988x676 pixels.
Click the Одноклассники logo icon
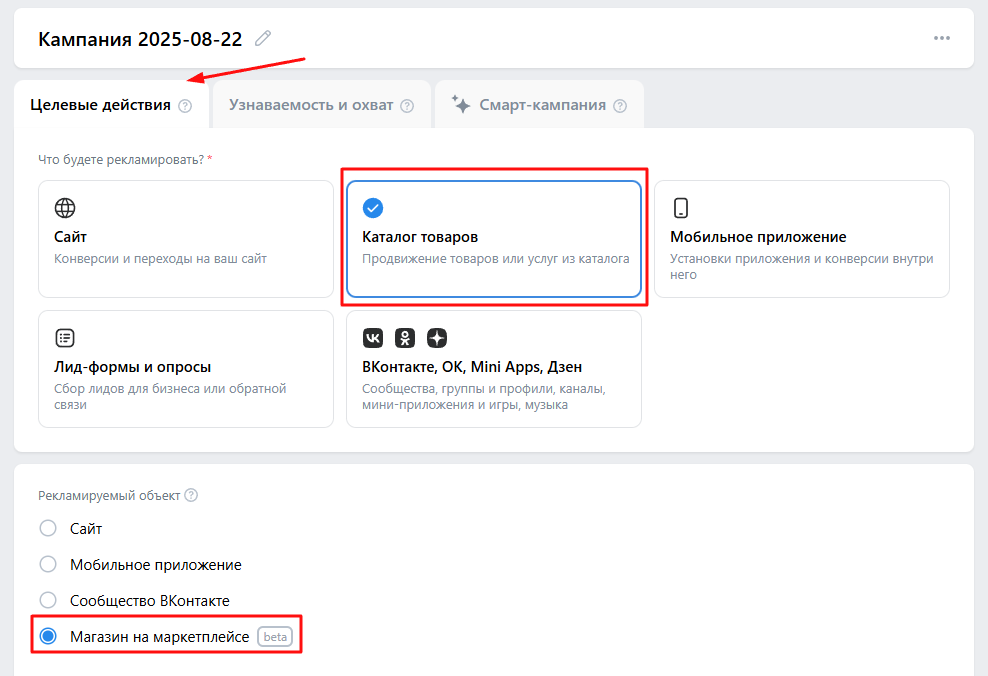405,338
